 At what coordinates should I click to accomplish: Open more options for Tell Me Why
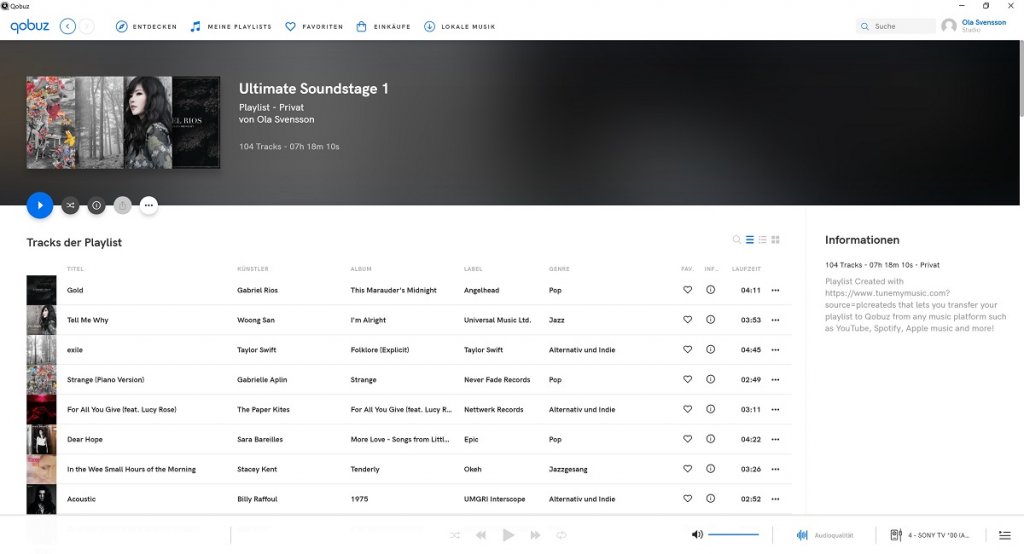[x=775, y=320]
